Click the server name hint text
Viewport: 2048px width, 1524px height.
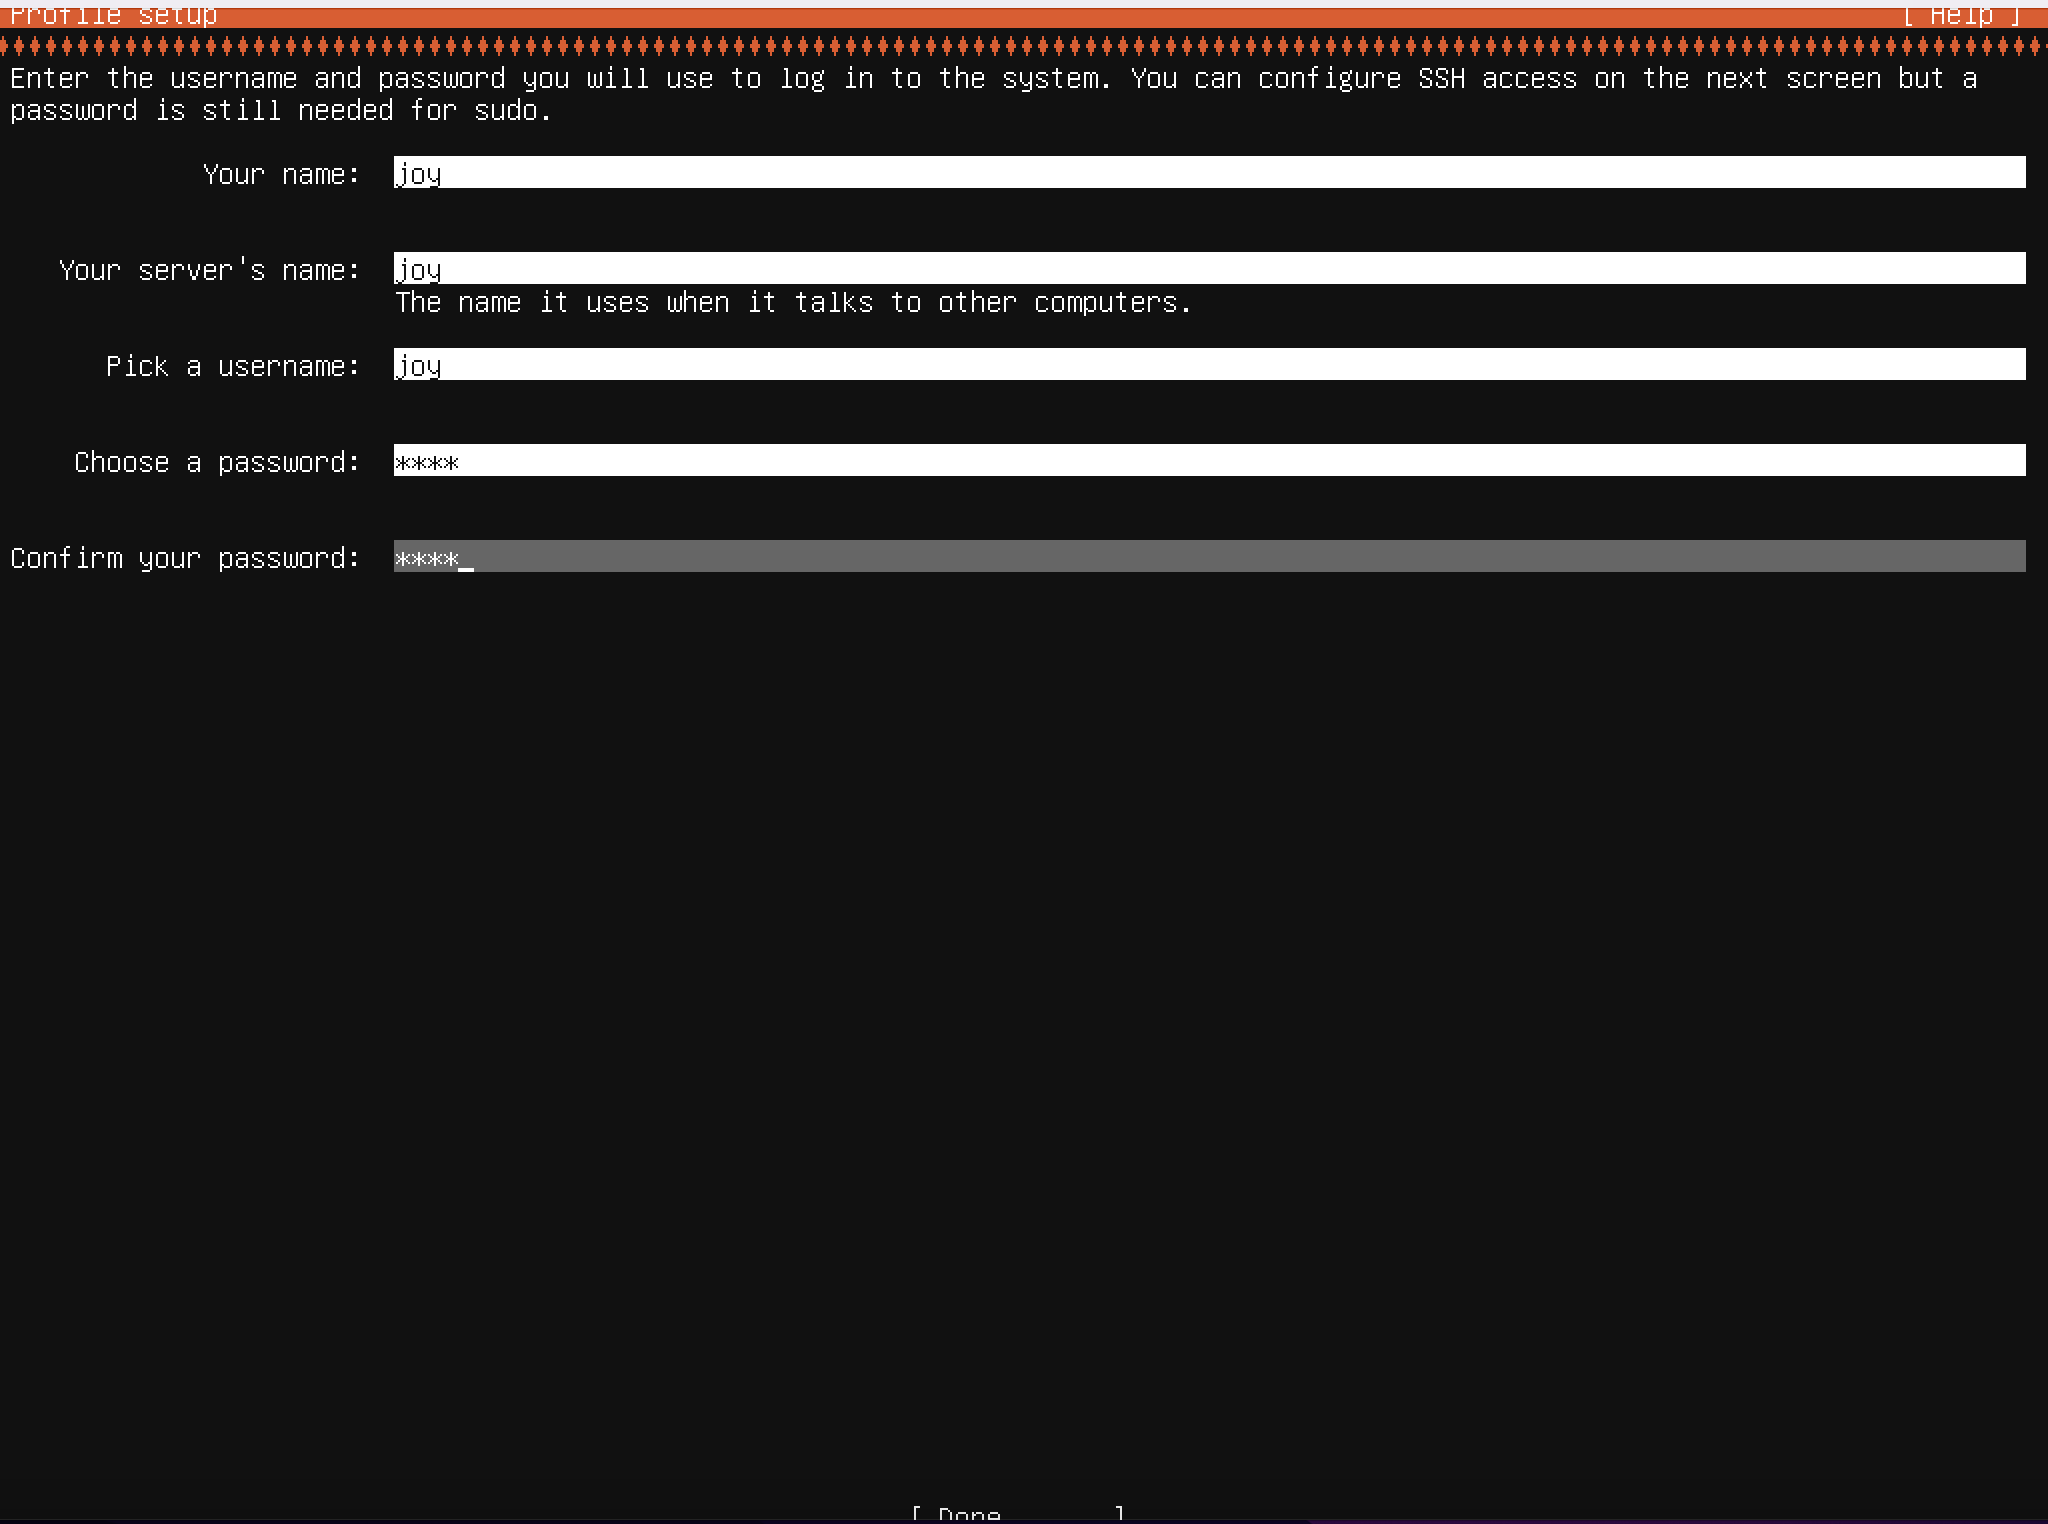click(793, 302)
